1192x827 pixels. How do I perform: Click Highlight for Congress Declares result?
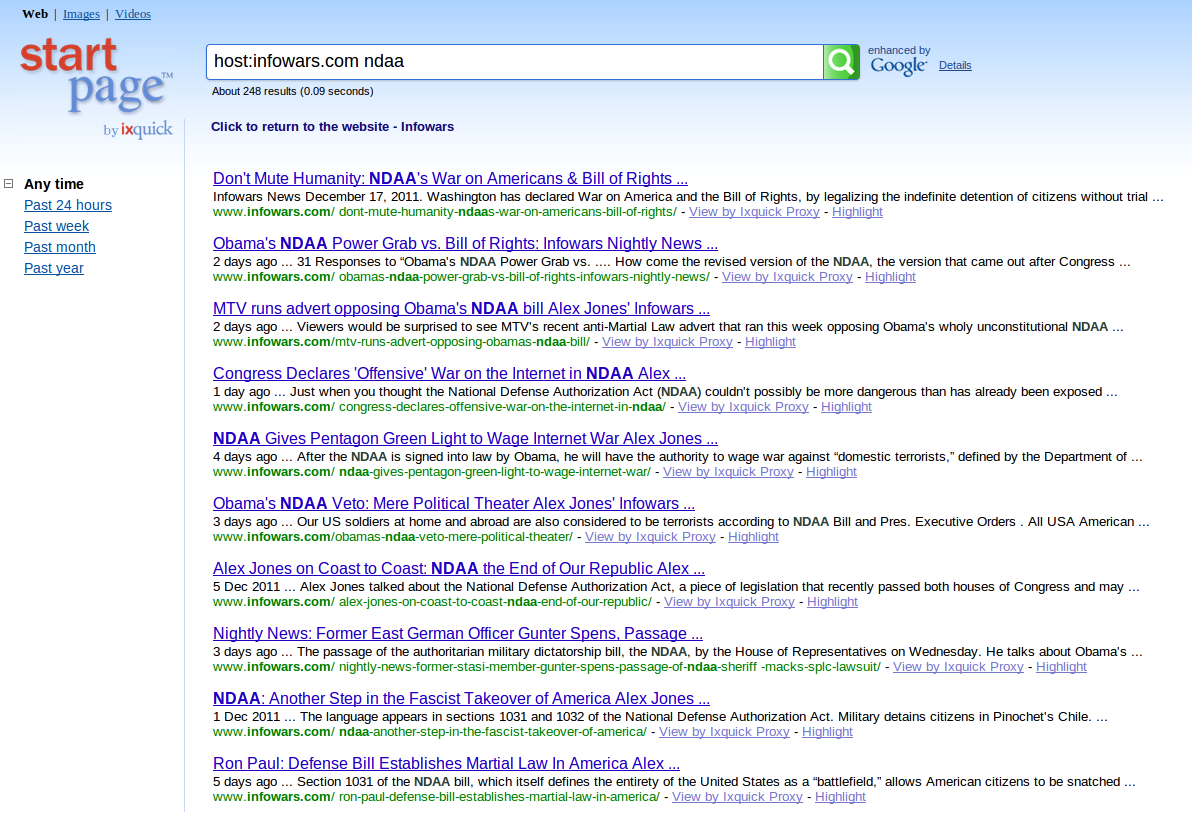[846, 407]
